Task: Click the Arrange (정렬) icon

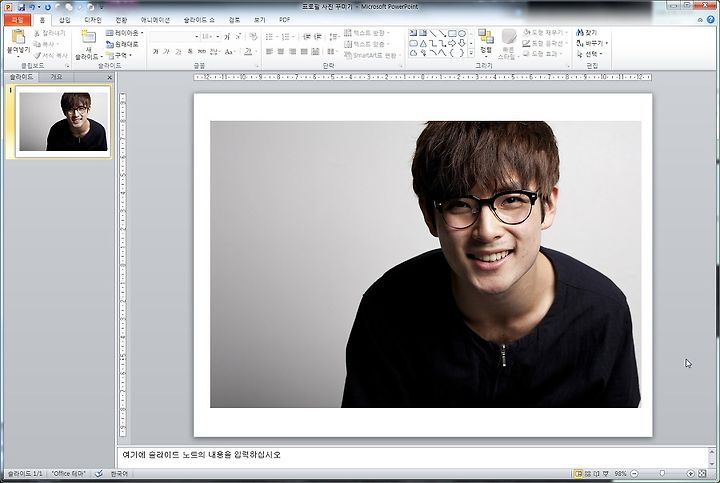Action: click(485, 37)
